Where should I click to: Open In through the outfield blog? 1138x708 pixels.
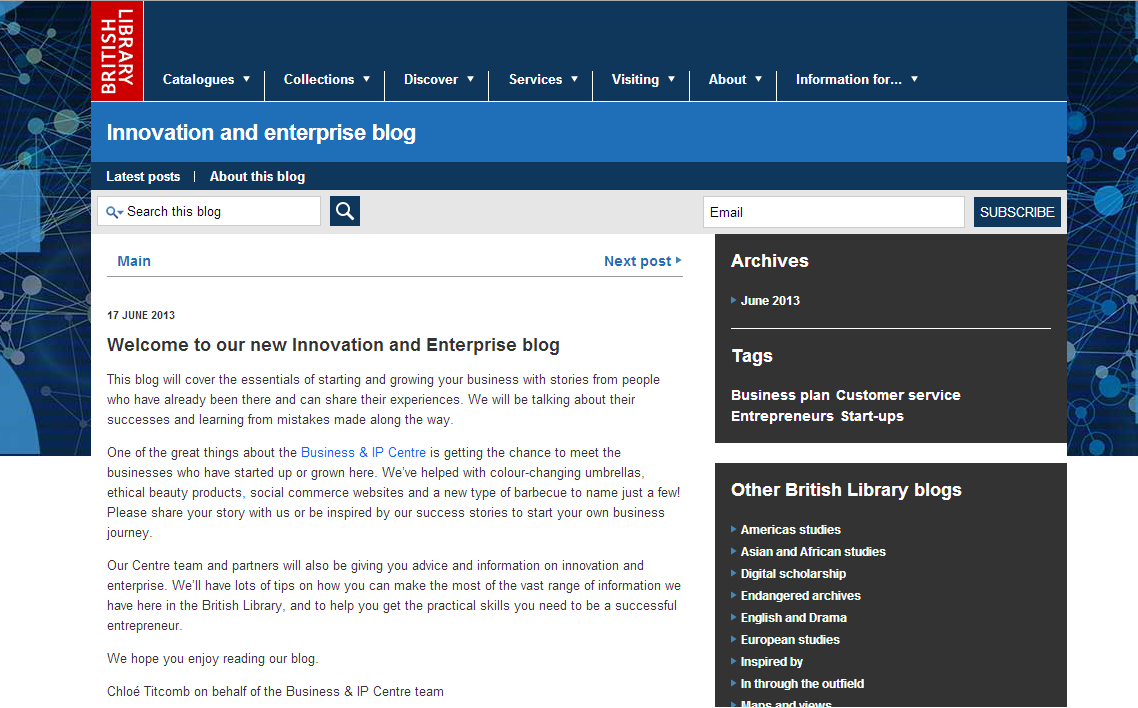(802, 683)
